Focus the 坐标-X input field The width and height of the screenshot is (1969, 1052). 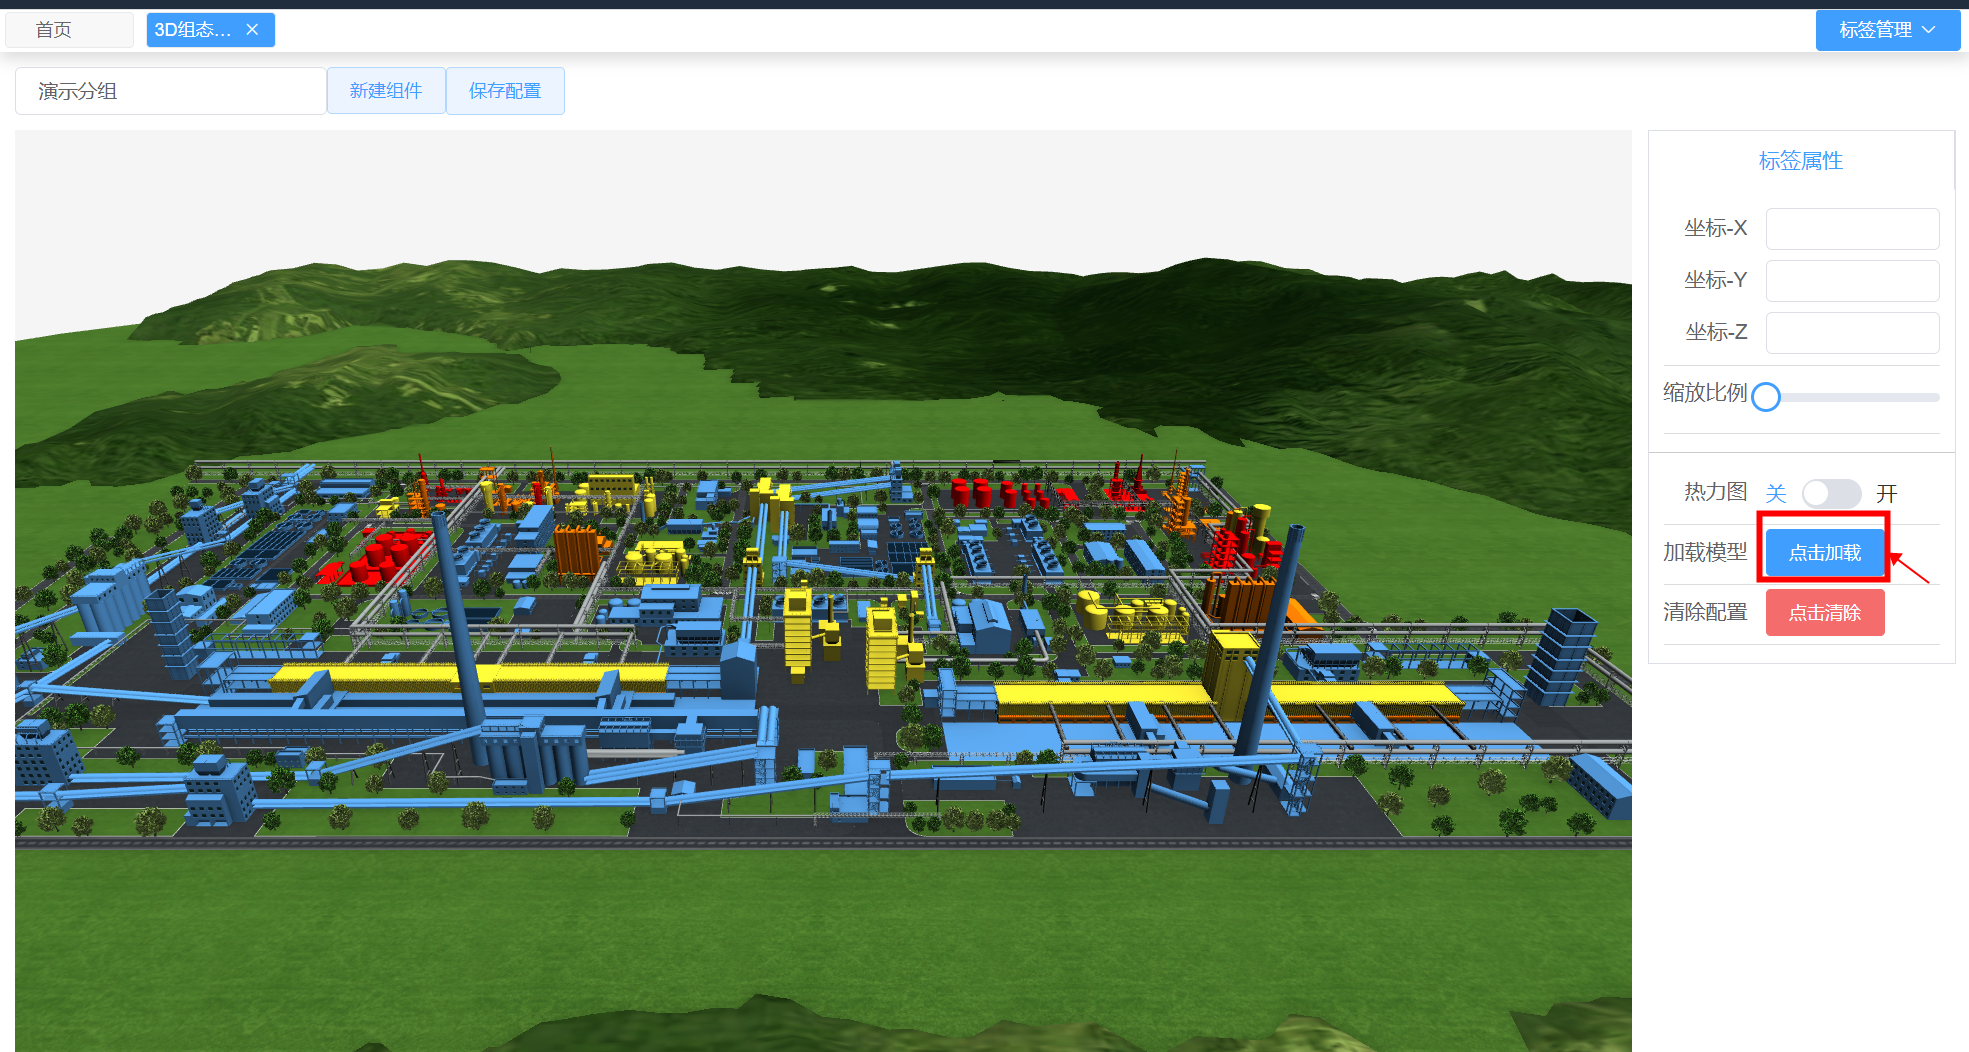1851,229
